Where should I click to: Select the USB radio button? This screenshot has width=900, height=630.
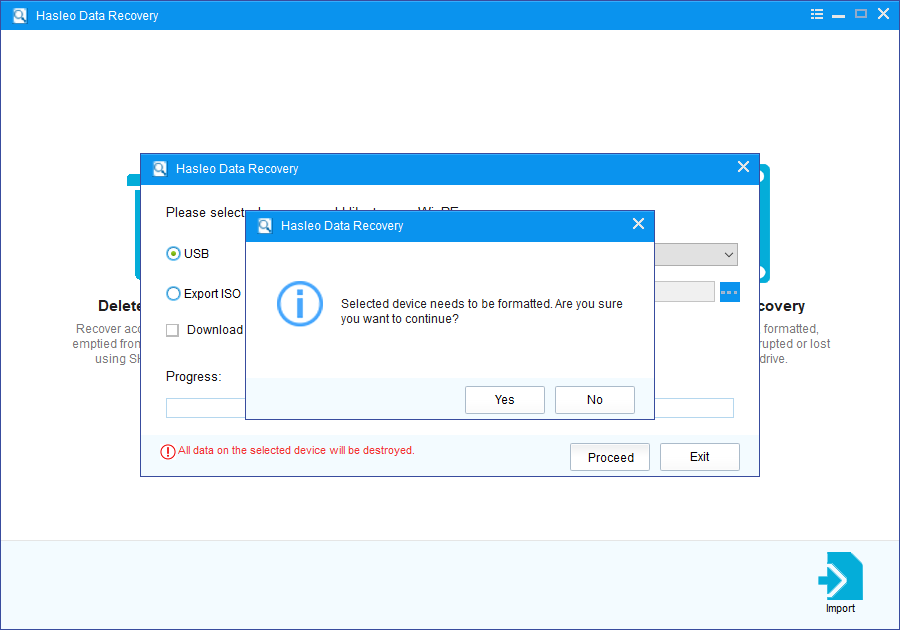click(172, 253)
